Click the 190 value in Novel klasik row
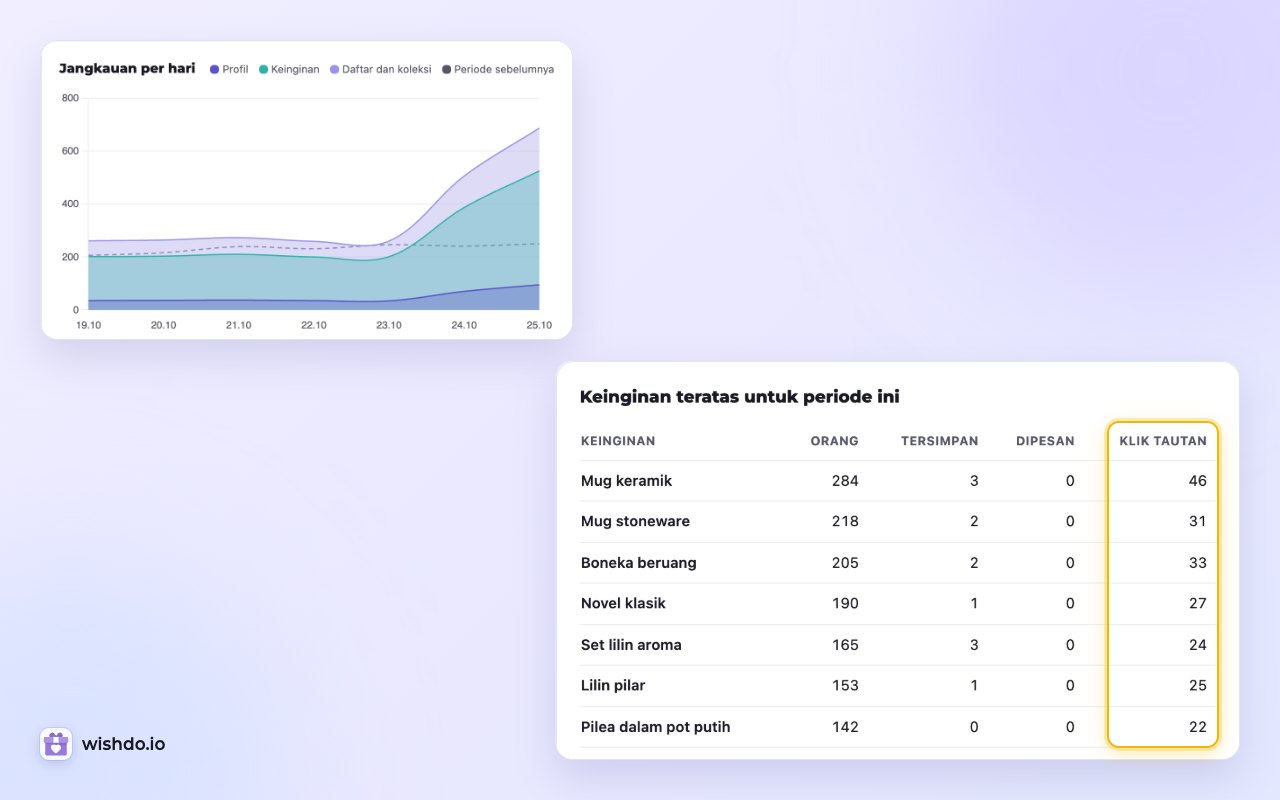This screenshot has height=800, width=1280. (845, 604)
